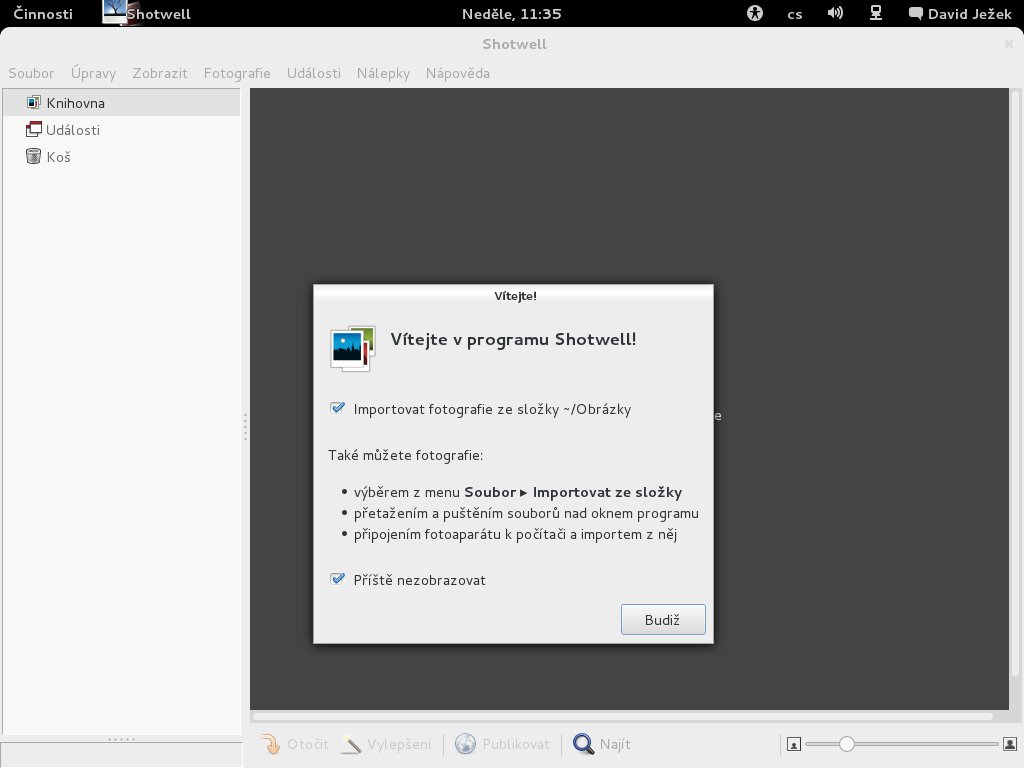Screen dimensions: 1024x768
Task: Click the Budiž button
Action: click(x=663, y=619)
